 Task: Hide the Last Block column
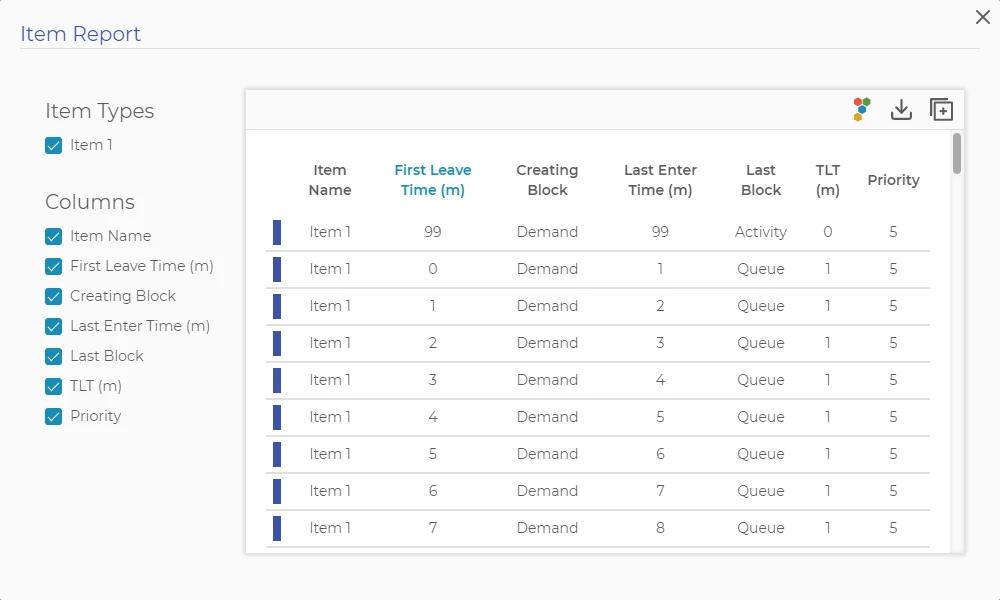(53, 356)
